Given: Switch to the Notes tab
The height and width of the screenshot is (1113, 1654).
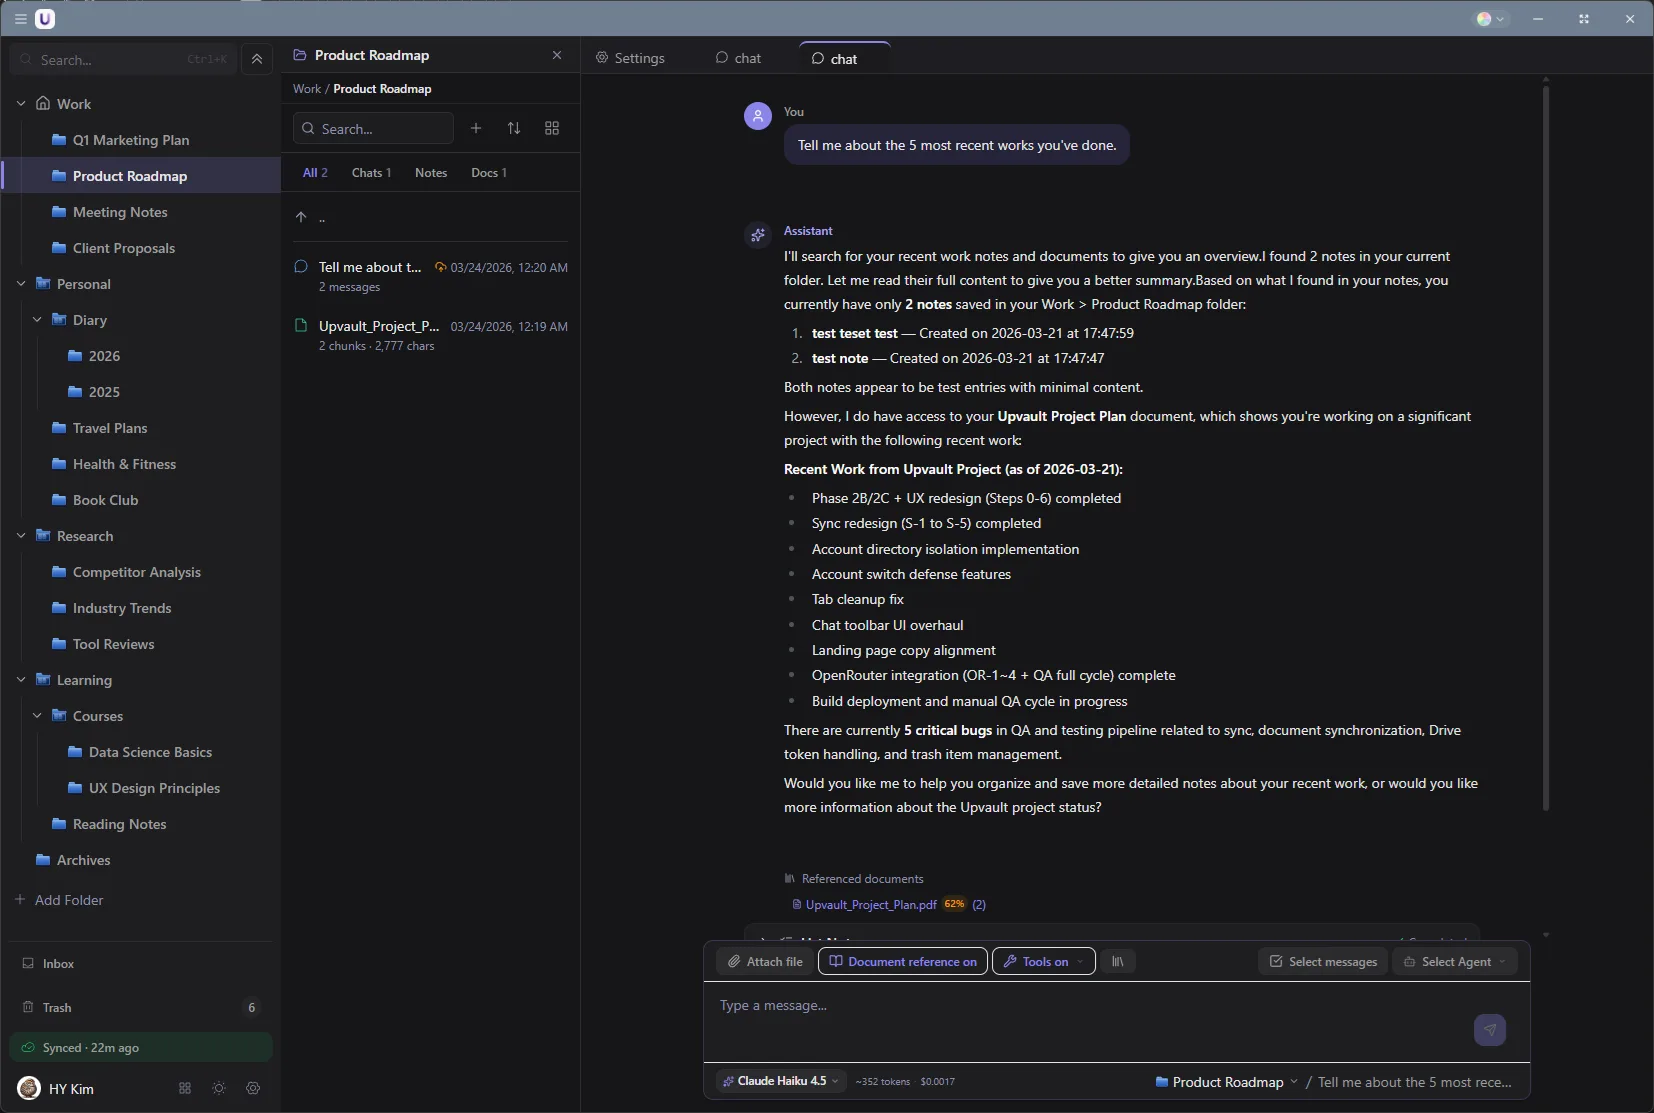Looking at the screenshot, I should pyautogui.click(x=431, y=172).
